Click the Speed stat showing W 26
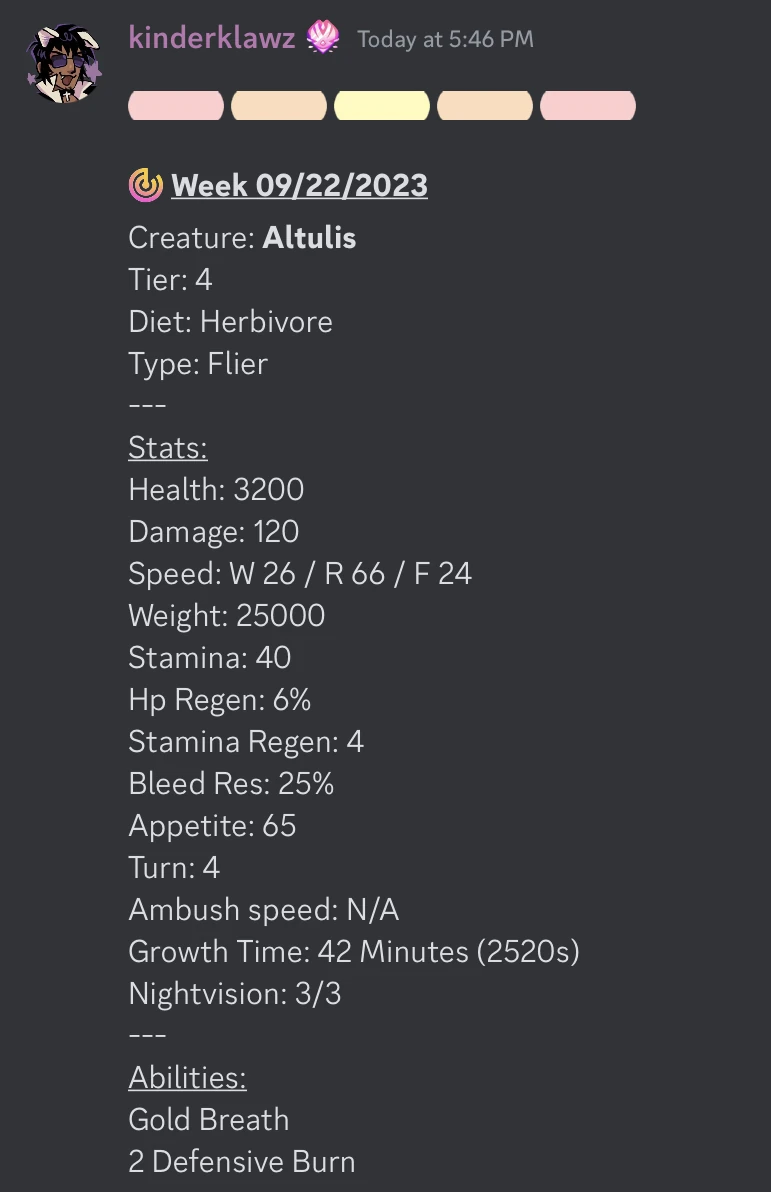 point(299,573)
